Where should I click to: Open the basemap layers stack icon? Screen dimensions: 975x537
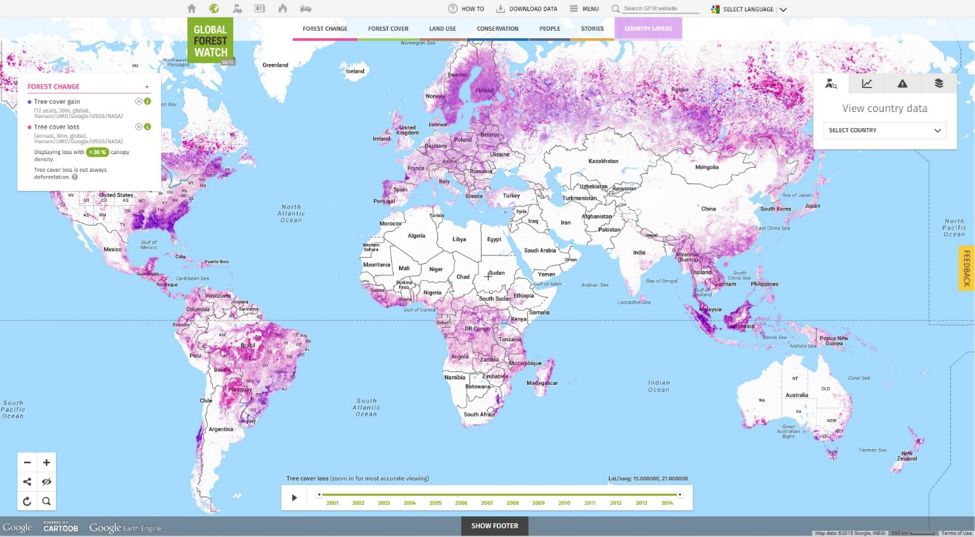click(x=938, y=84)
